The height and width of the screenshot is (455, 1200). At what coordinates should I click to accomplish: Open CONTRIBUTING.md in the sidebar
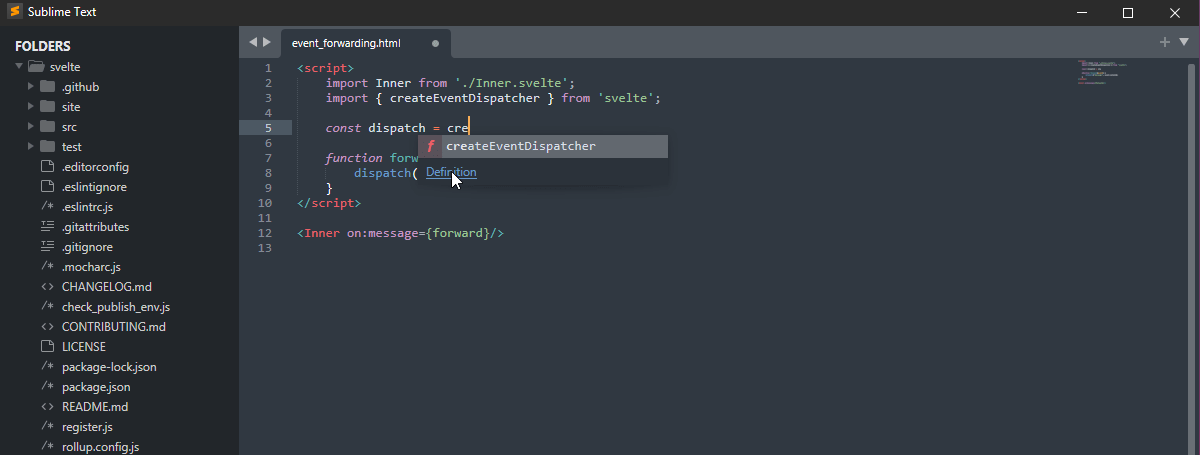tap(114, 327)
